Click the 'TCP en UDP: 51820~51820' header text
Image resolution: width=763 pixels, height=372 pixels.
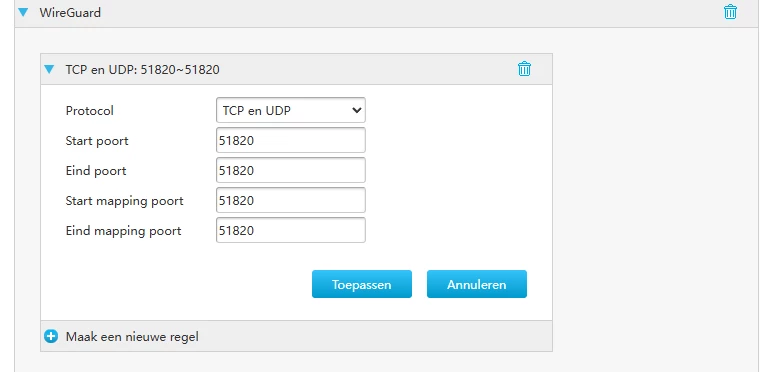click(x=142, y=70)
